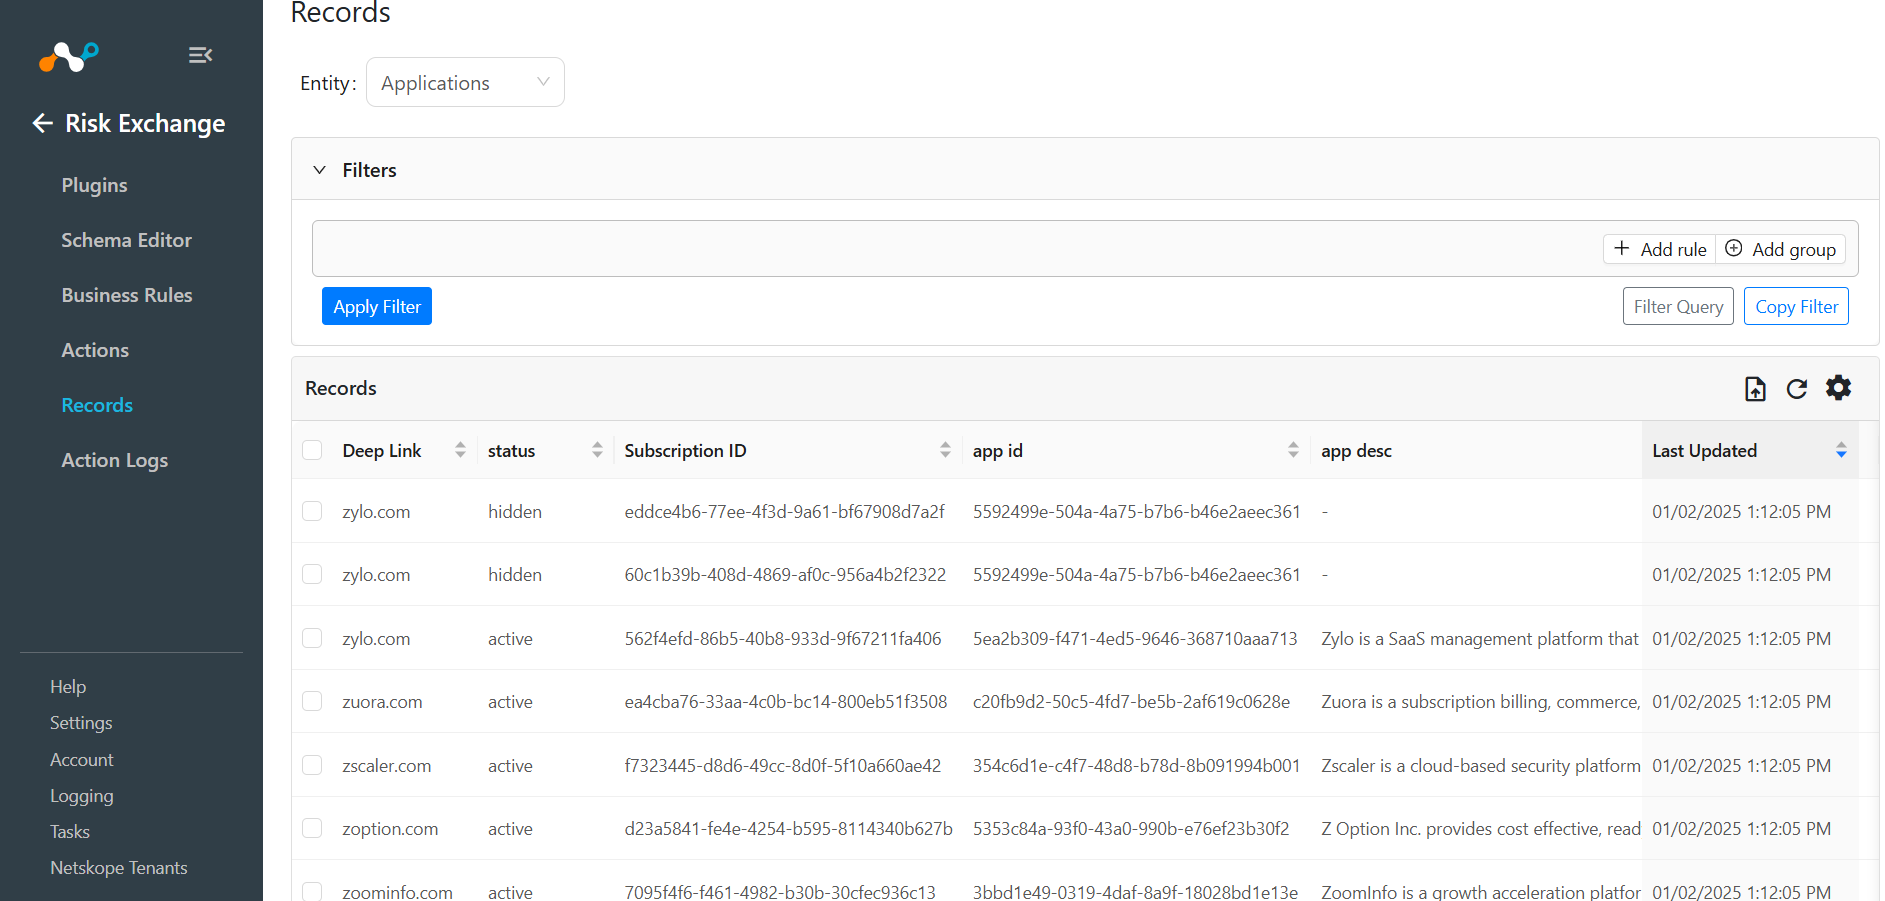This screenshot has height=901, width=1885.
Task: Sort by Last Updated column
Action: [x=1841, y=450]
